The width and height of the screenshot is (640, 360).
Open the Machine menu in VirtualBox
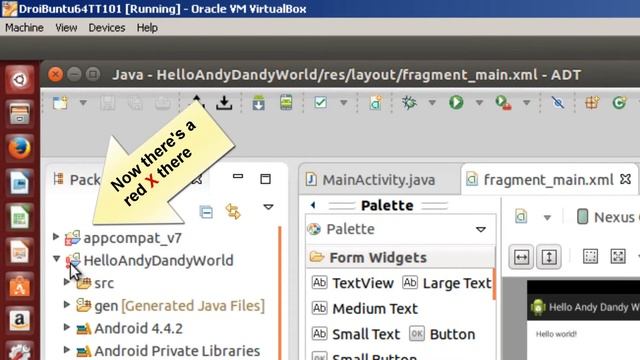click(x=24, y=27)
